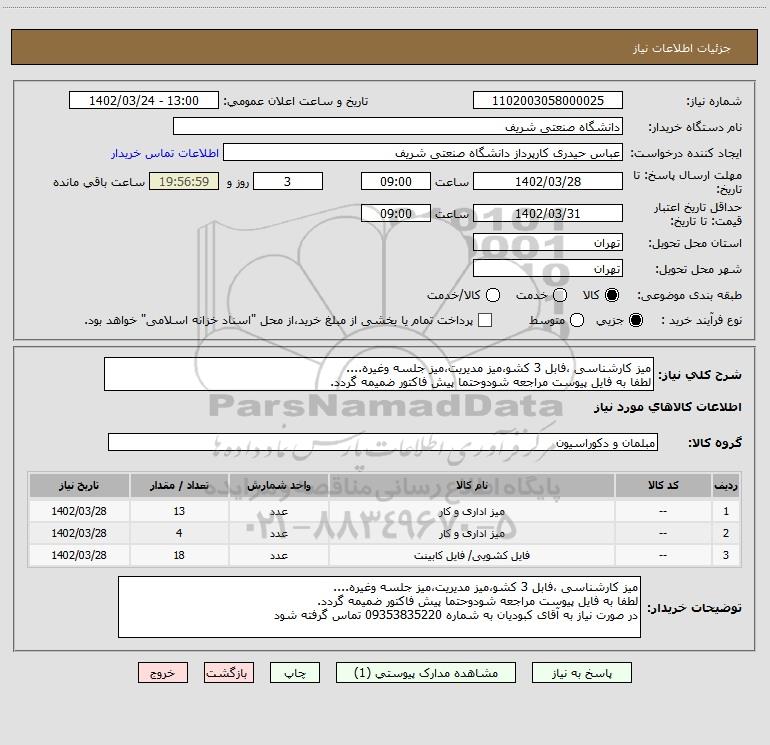Image resolution: width=770 pixels, height=745 pixels.
Task: Select the متوسط purchase type radio
Action: click(x=577, y=320)
